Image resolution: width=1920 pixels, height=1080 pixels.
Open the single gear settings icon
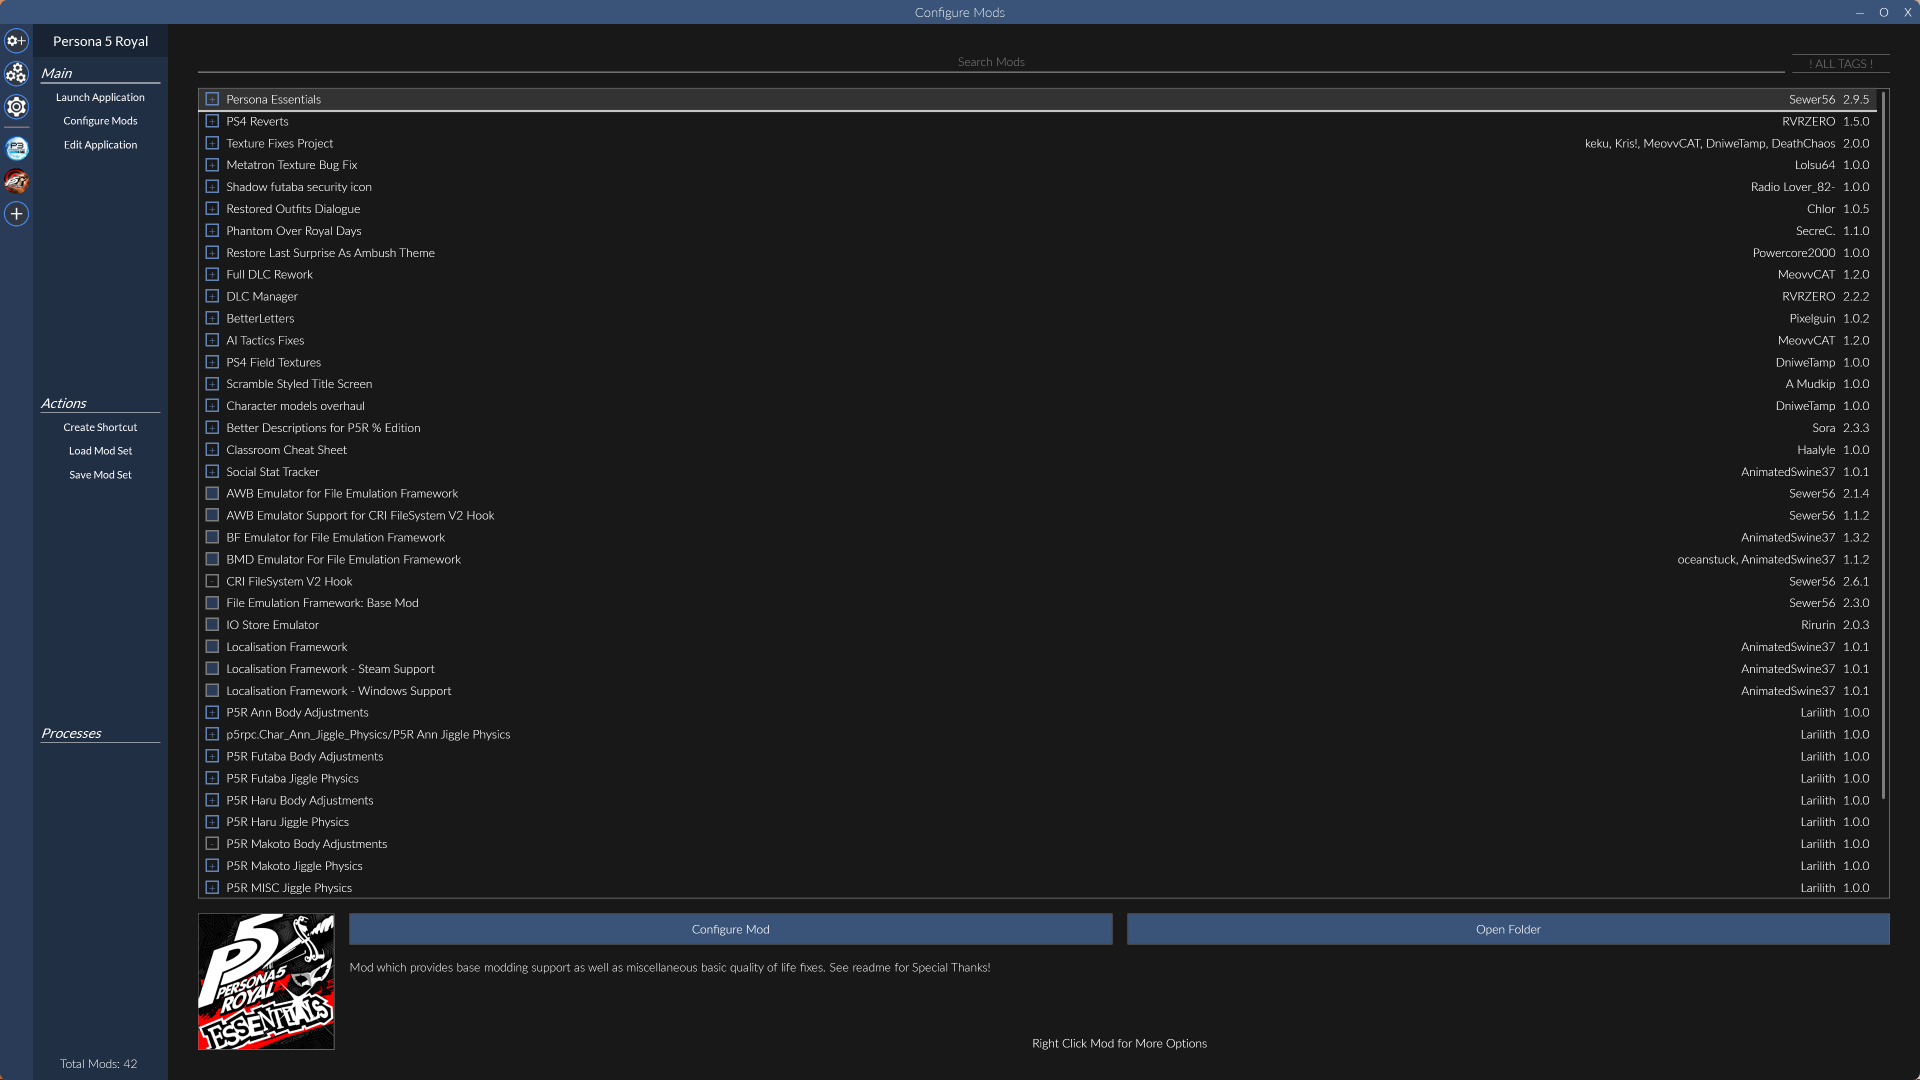pos(16,106)
